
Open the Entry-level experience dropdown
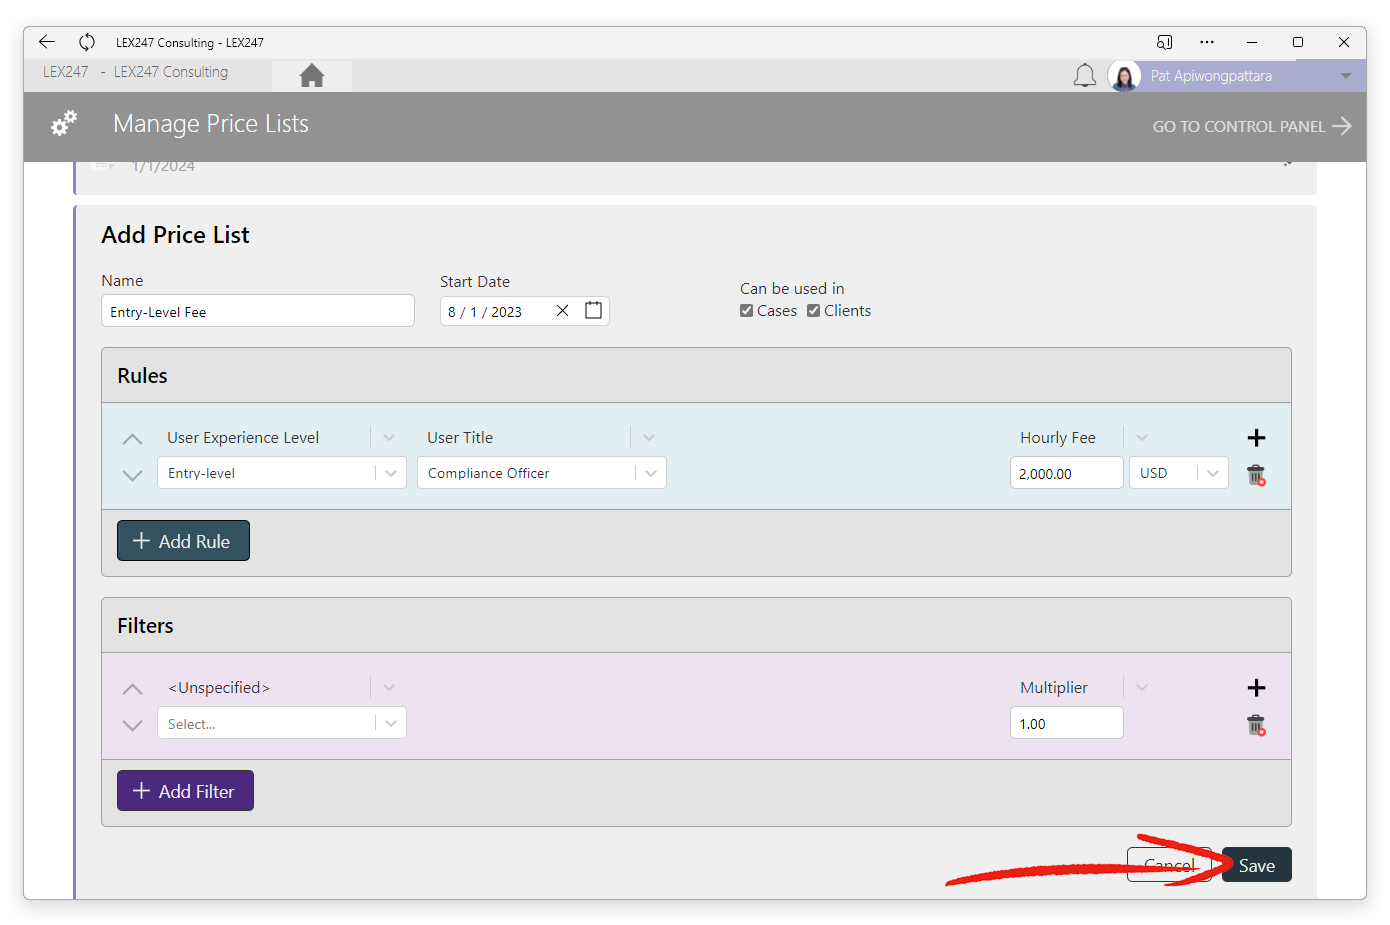coord(391,472)
